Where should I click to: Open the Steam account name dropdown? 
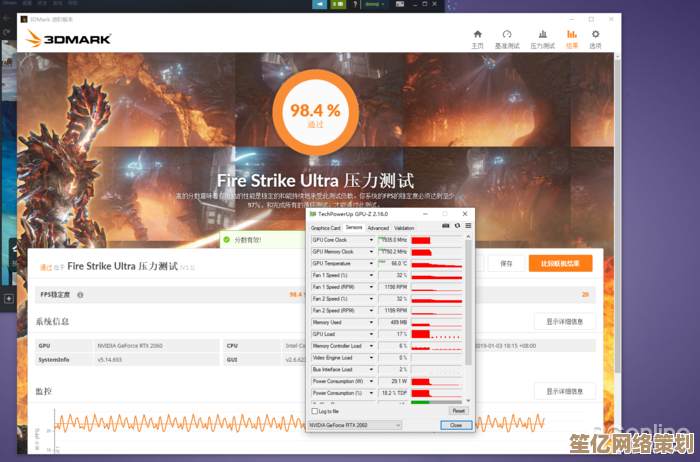coord(375,4)
